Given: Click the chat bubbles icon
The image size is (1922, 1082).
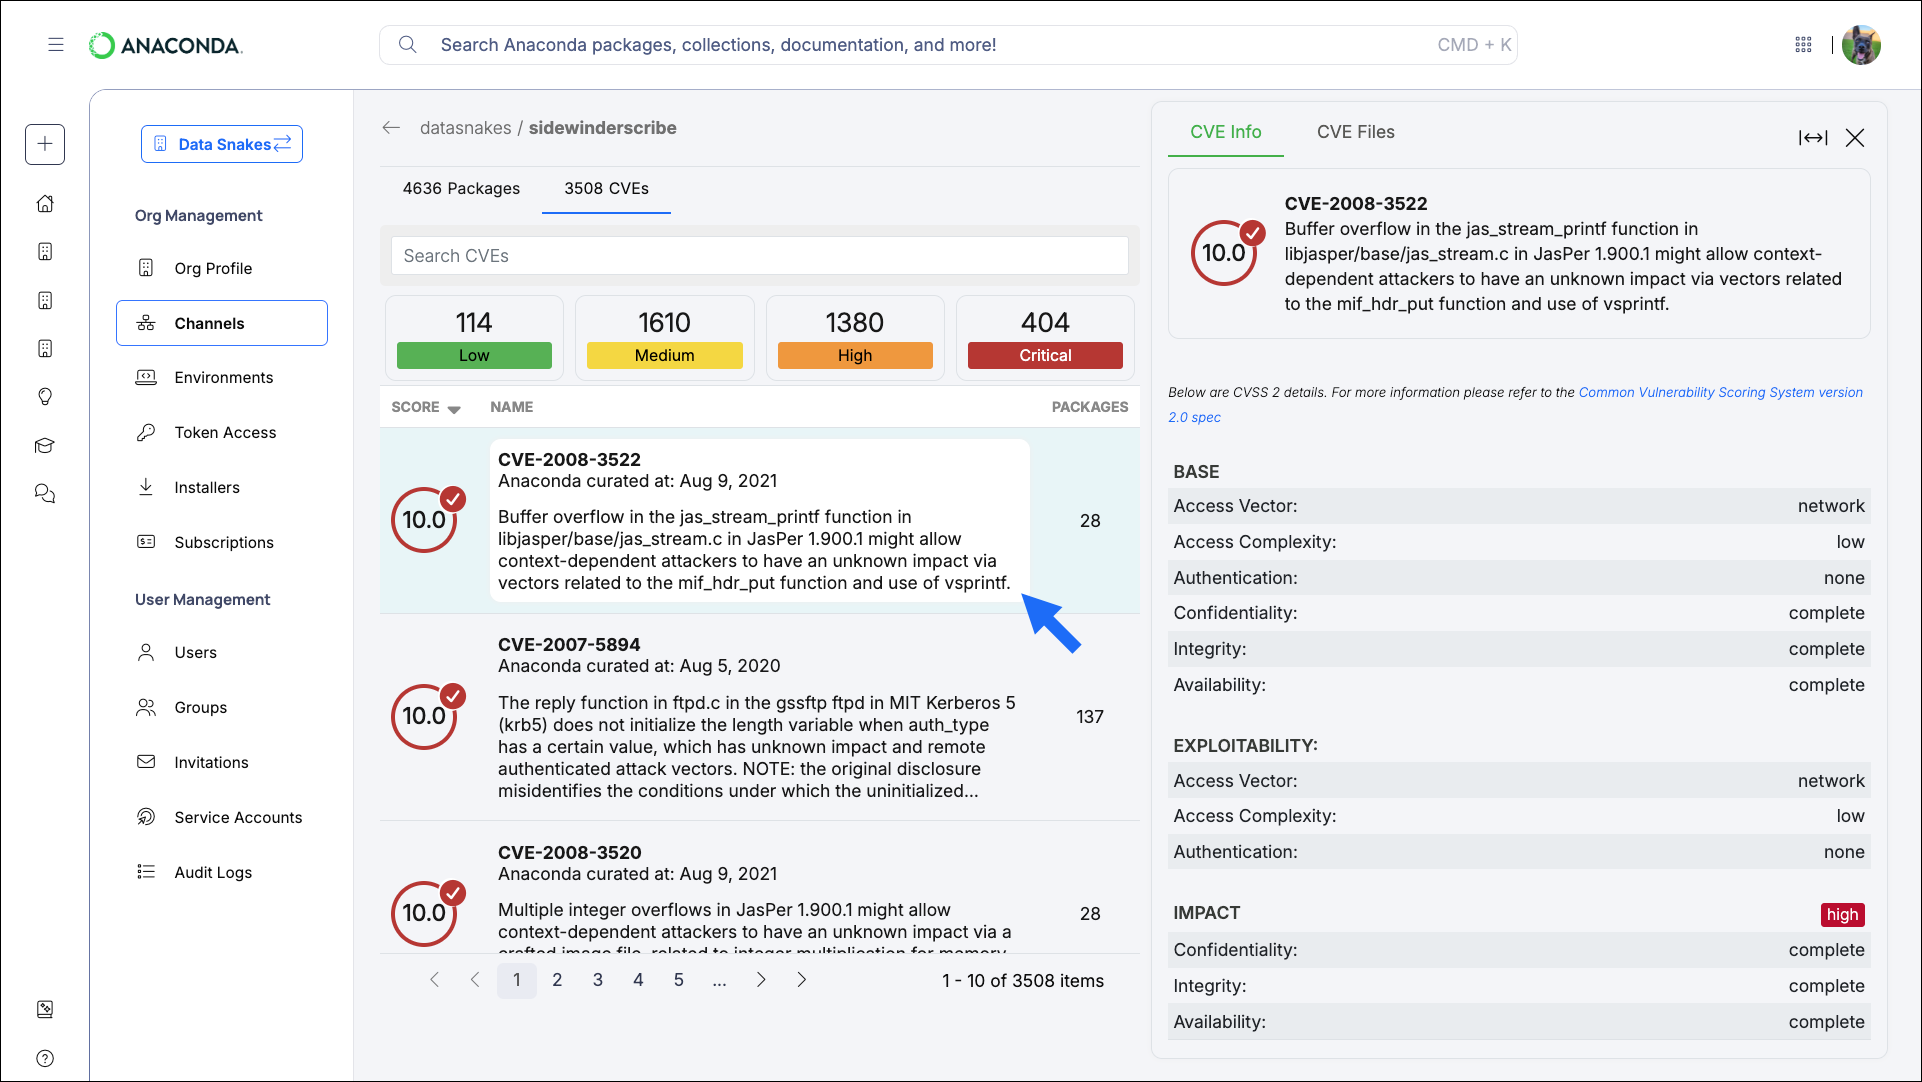Looking at the screenshot, I should pos(45,494).
